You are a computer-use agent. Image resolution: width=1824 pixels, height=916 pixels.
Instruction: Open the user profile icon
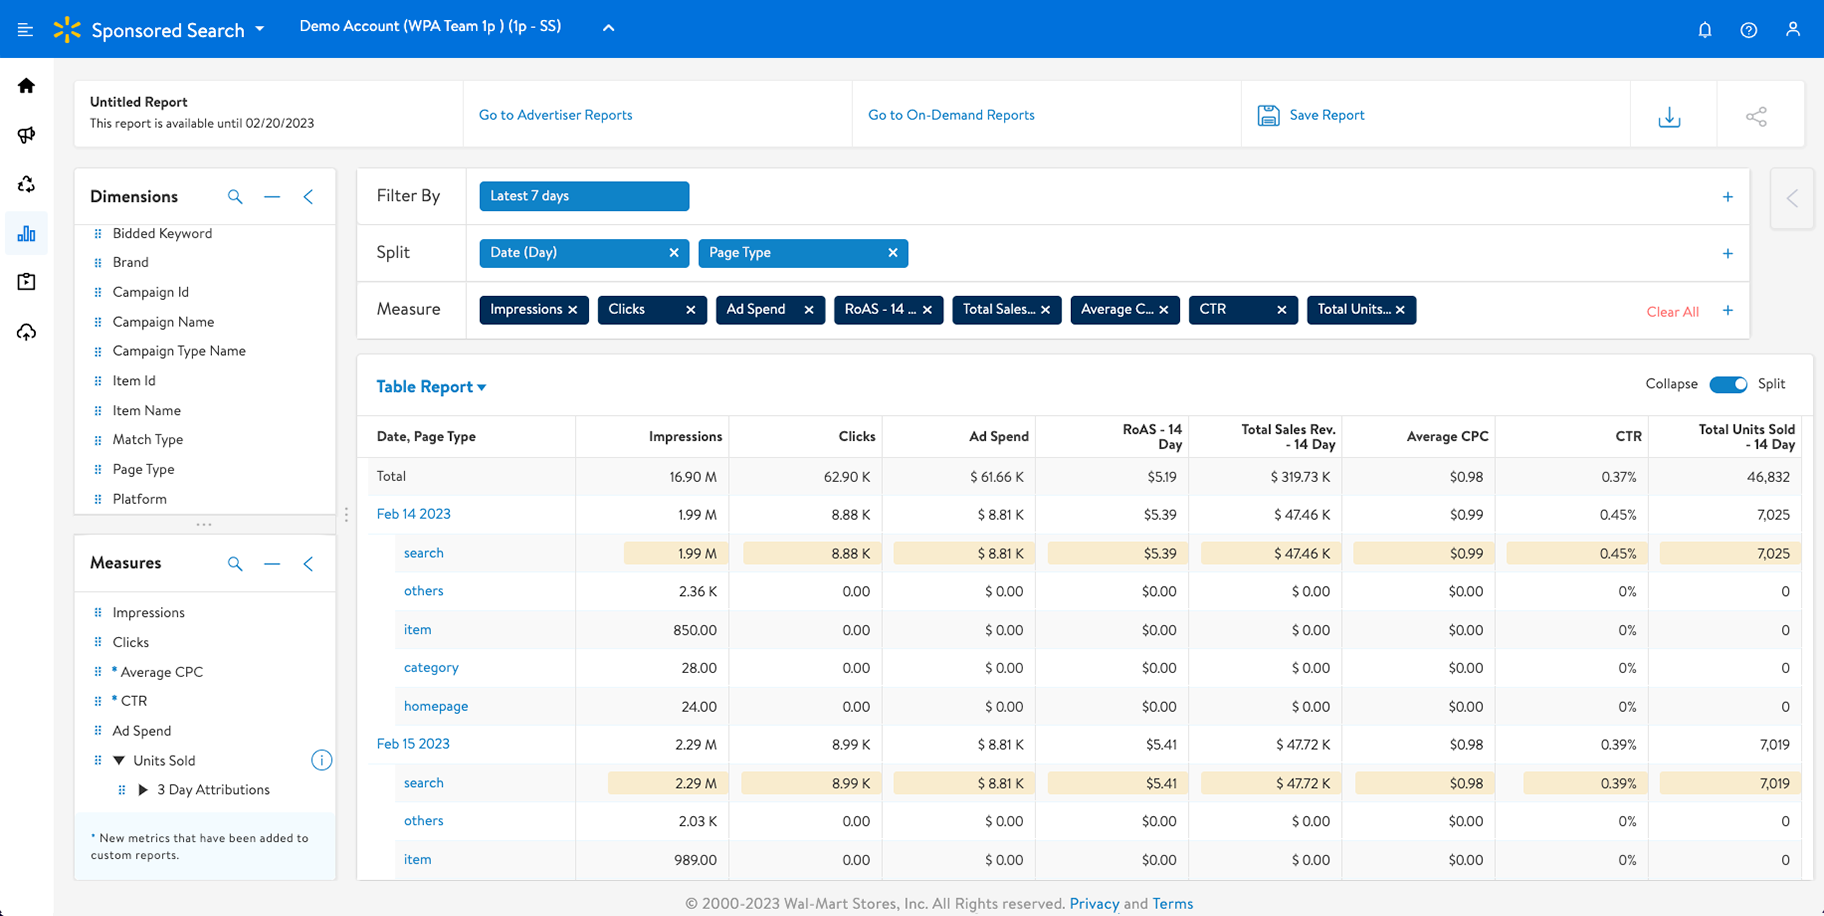coord(1792,30)
